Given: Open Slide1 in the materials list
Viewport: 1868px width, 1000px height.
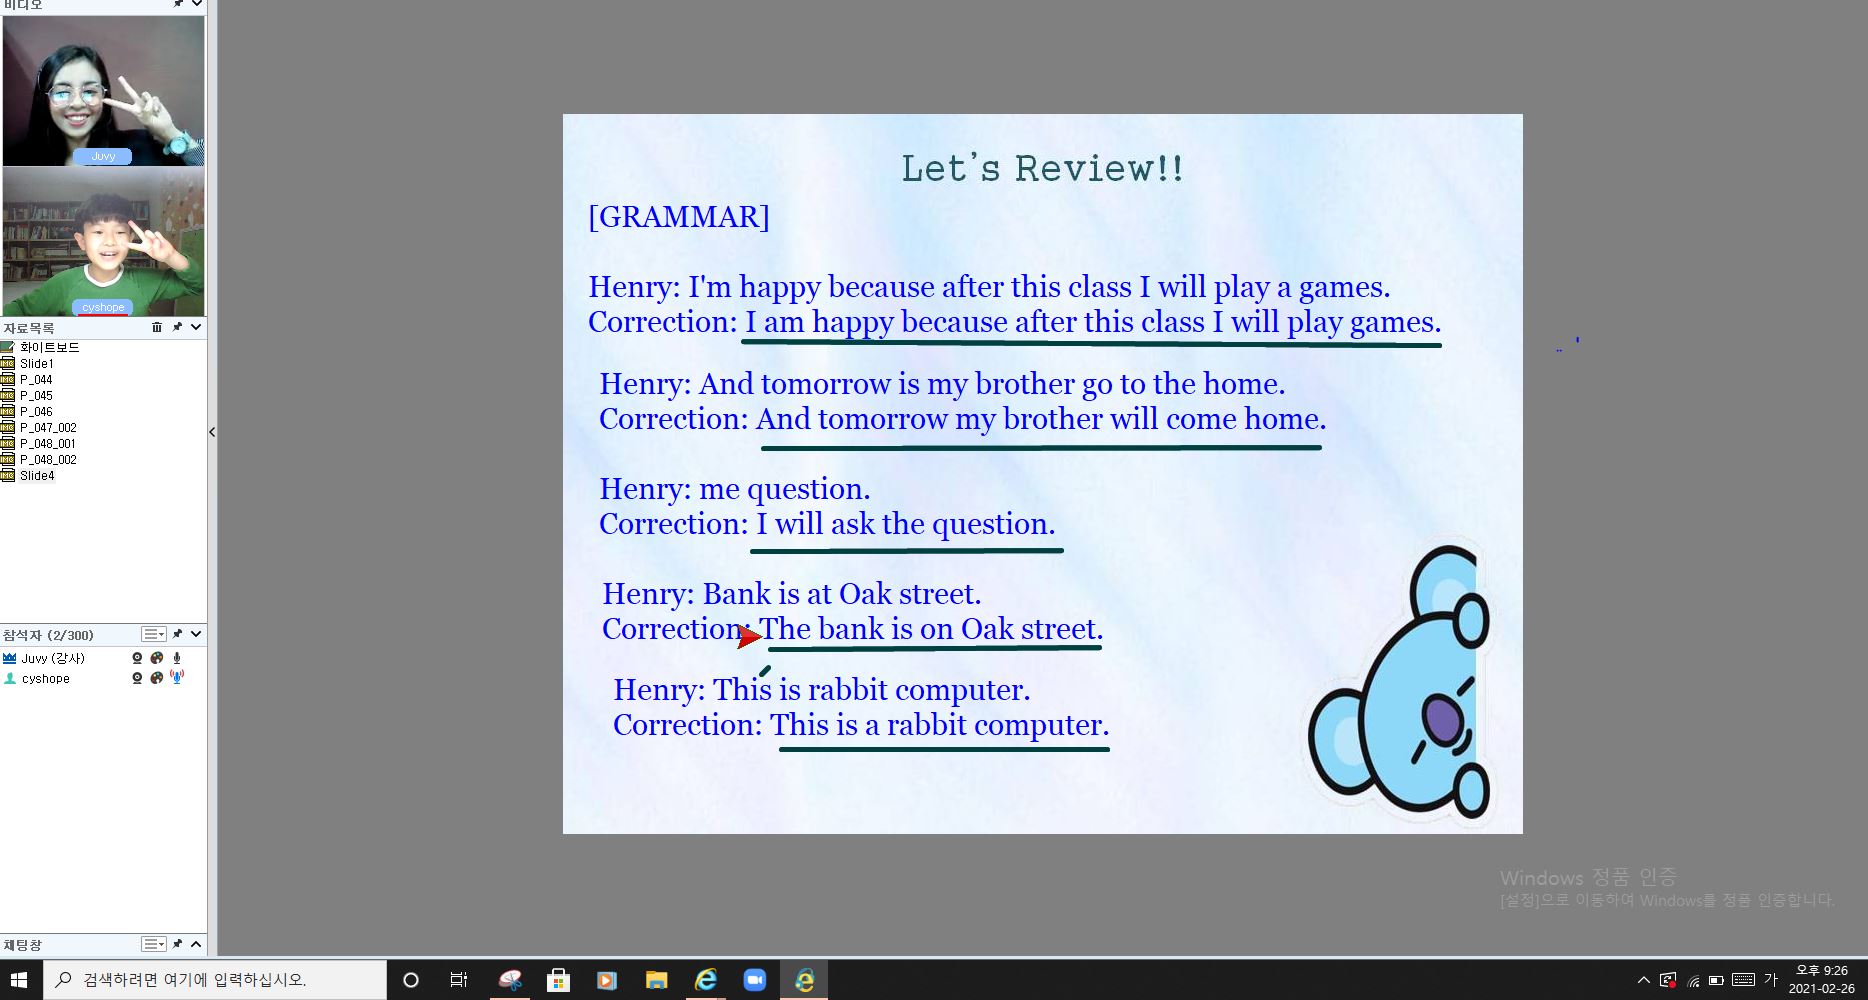Looking at the screenshot, I should 37,364.
